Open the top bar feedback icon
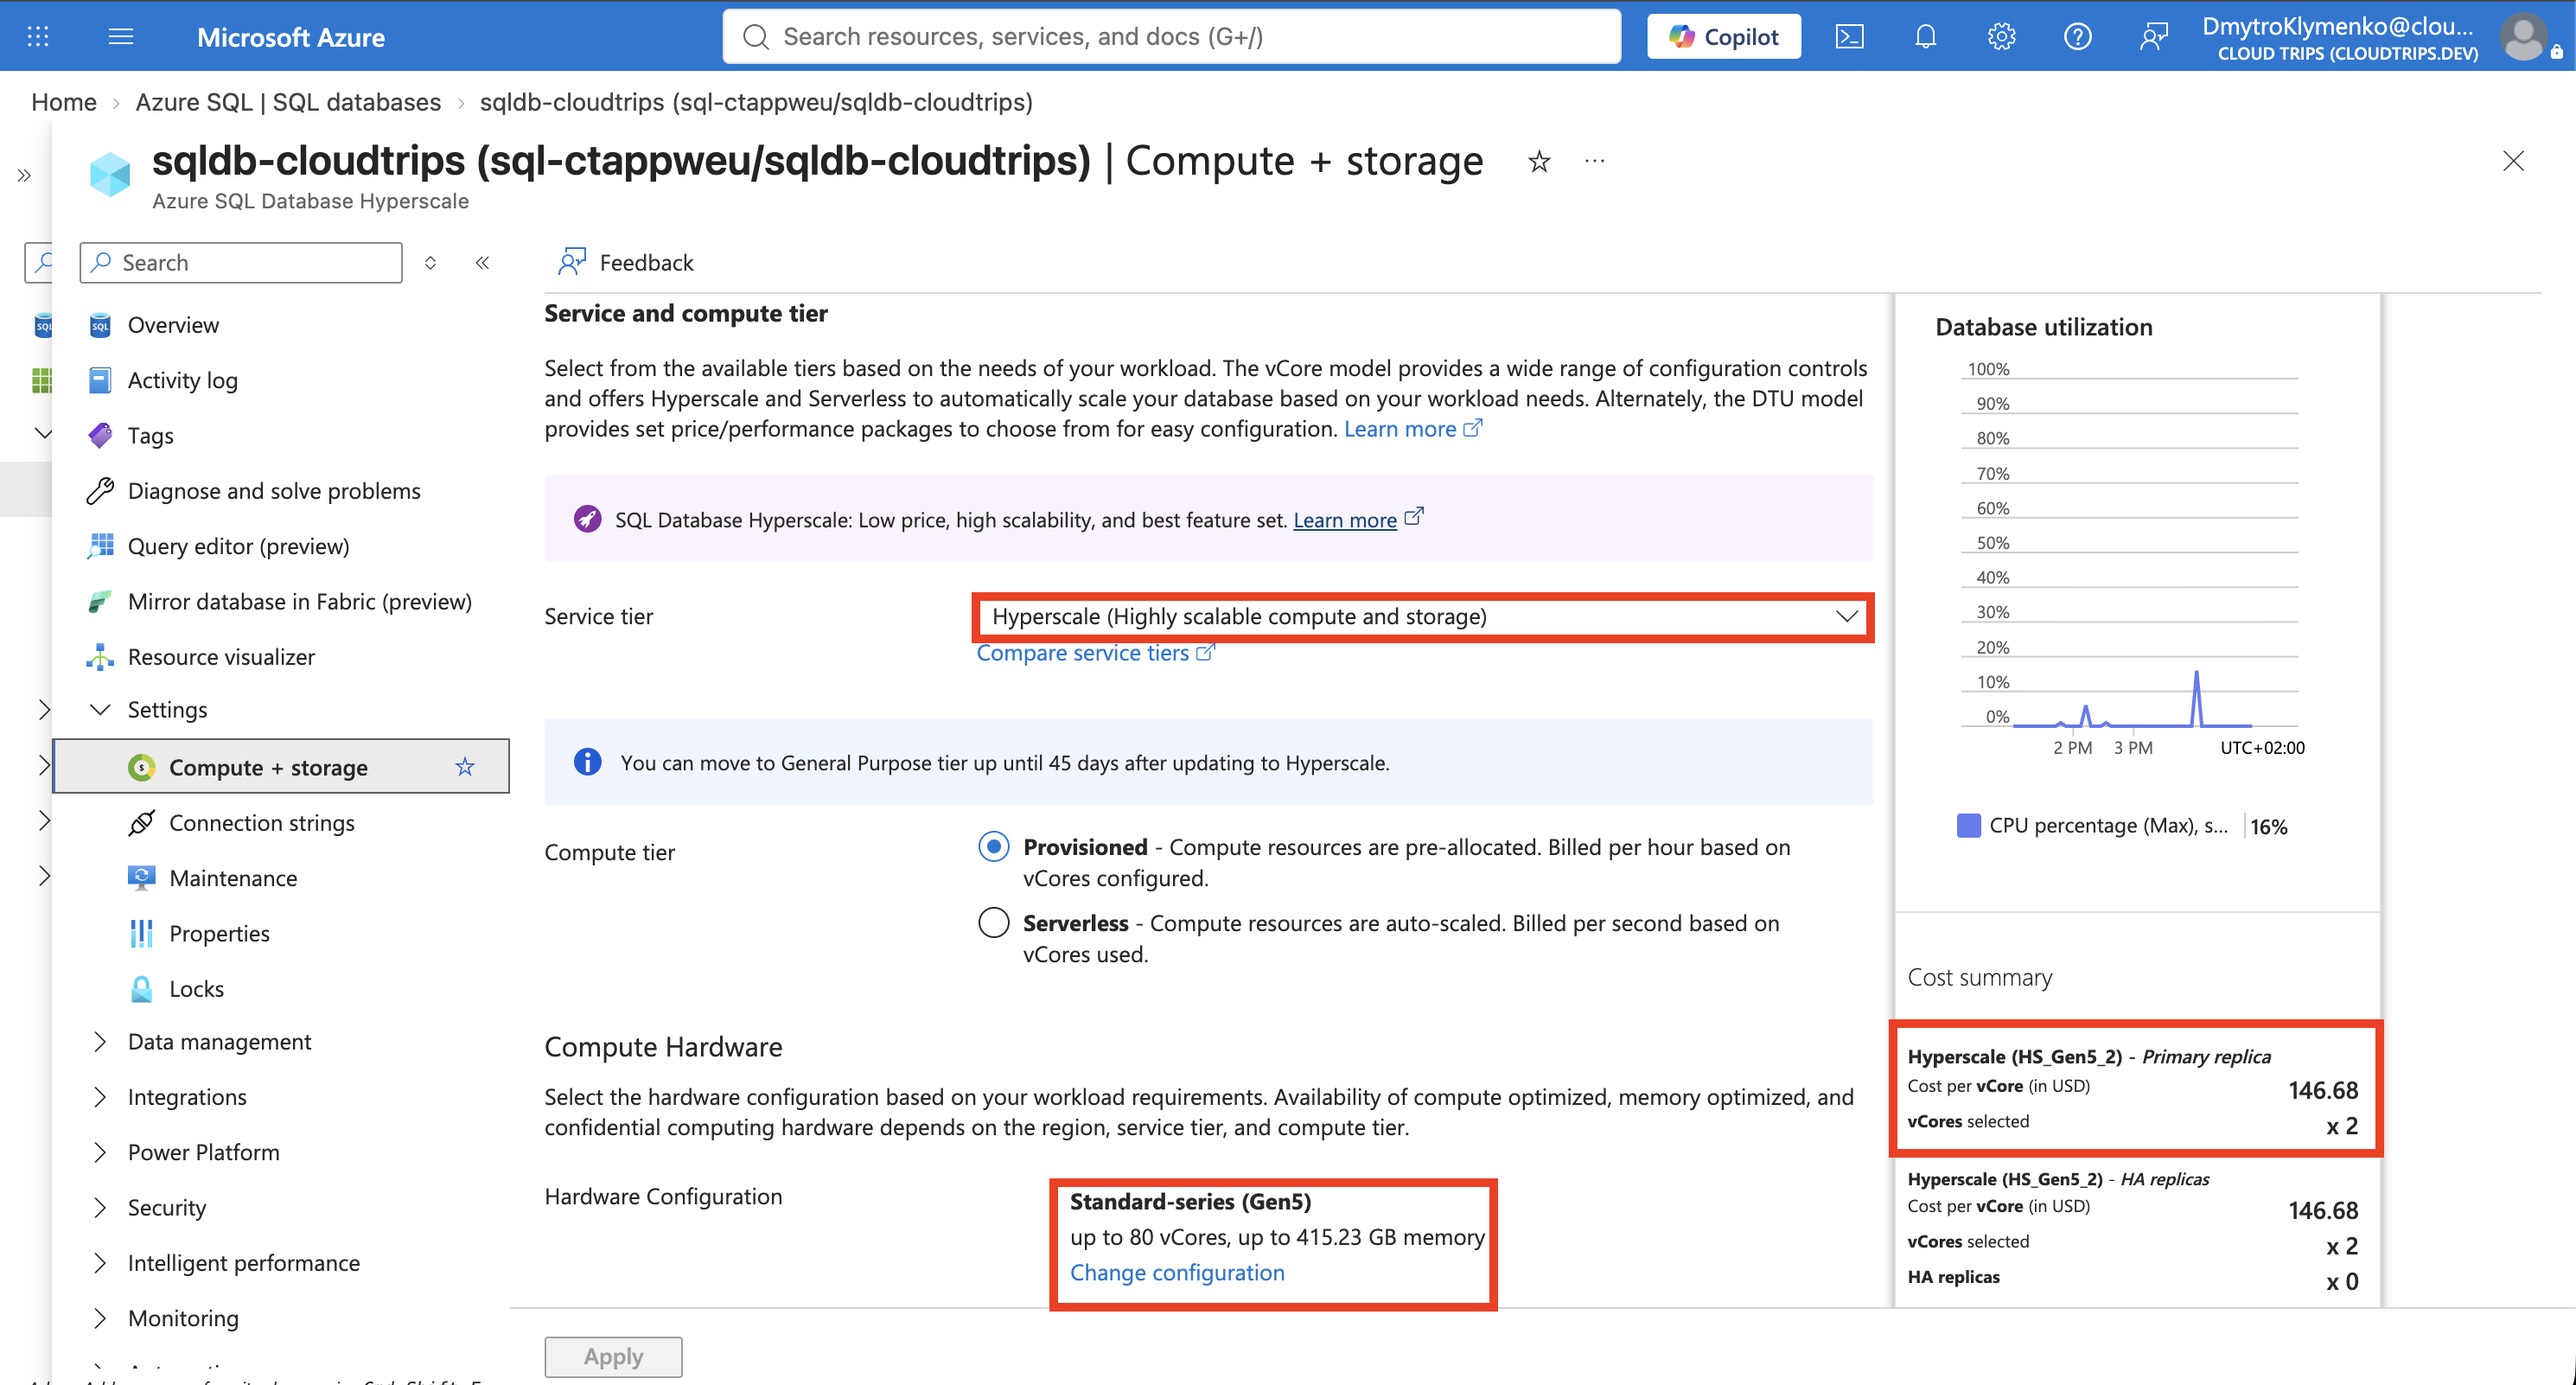This screenshot has height=1385, width=2576. [x=2153, y=37]
